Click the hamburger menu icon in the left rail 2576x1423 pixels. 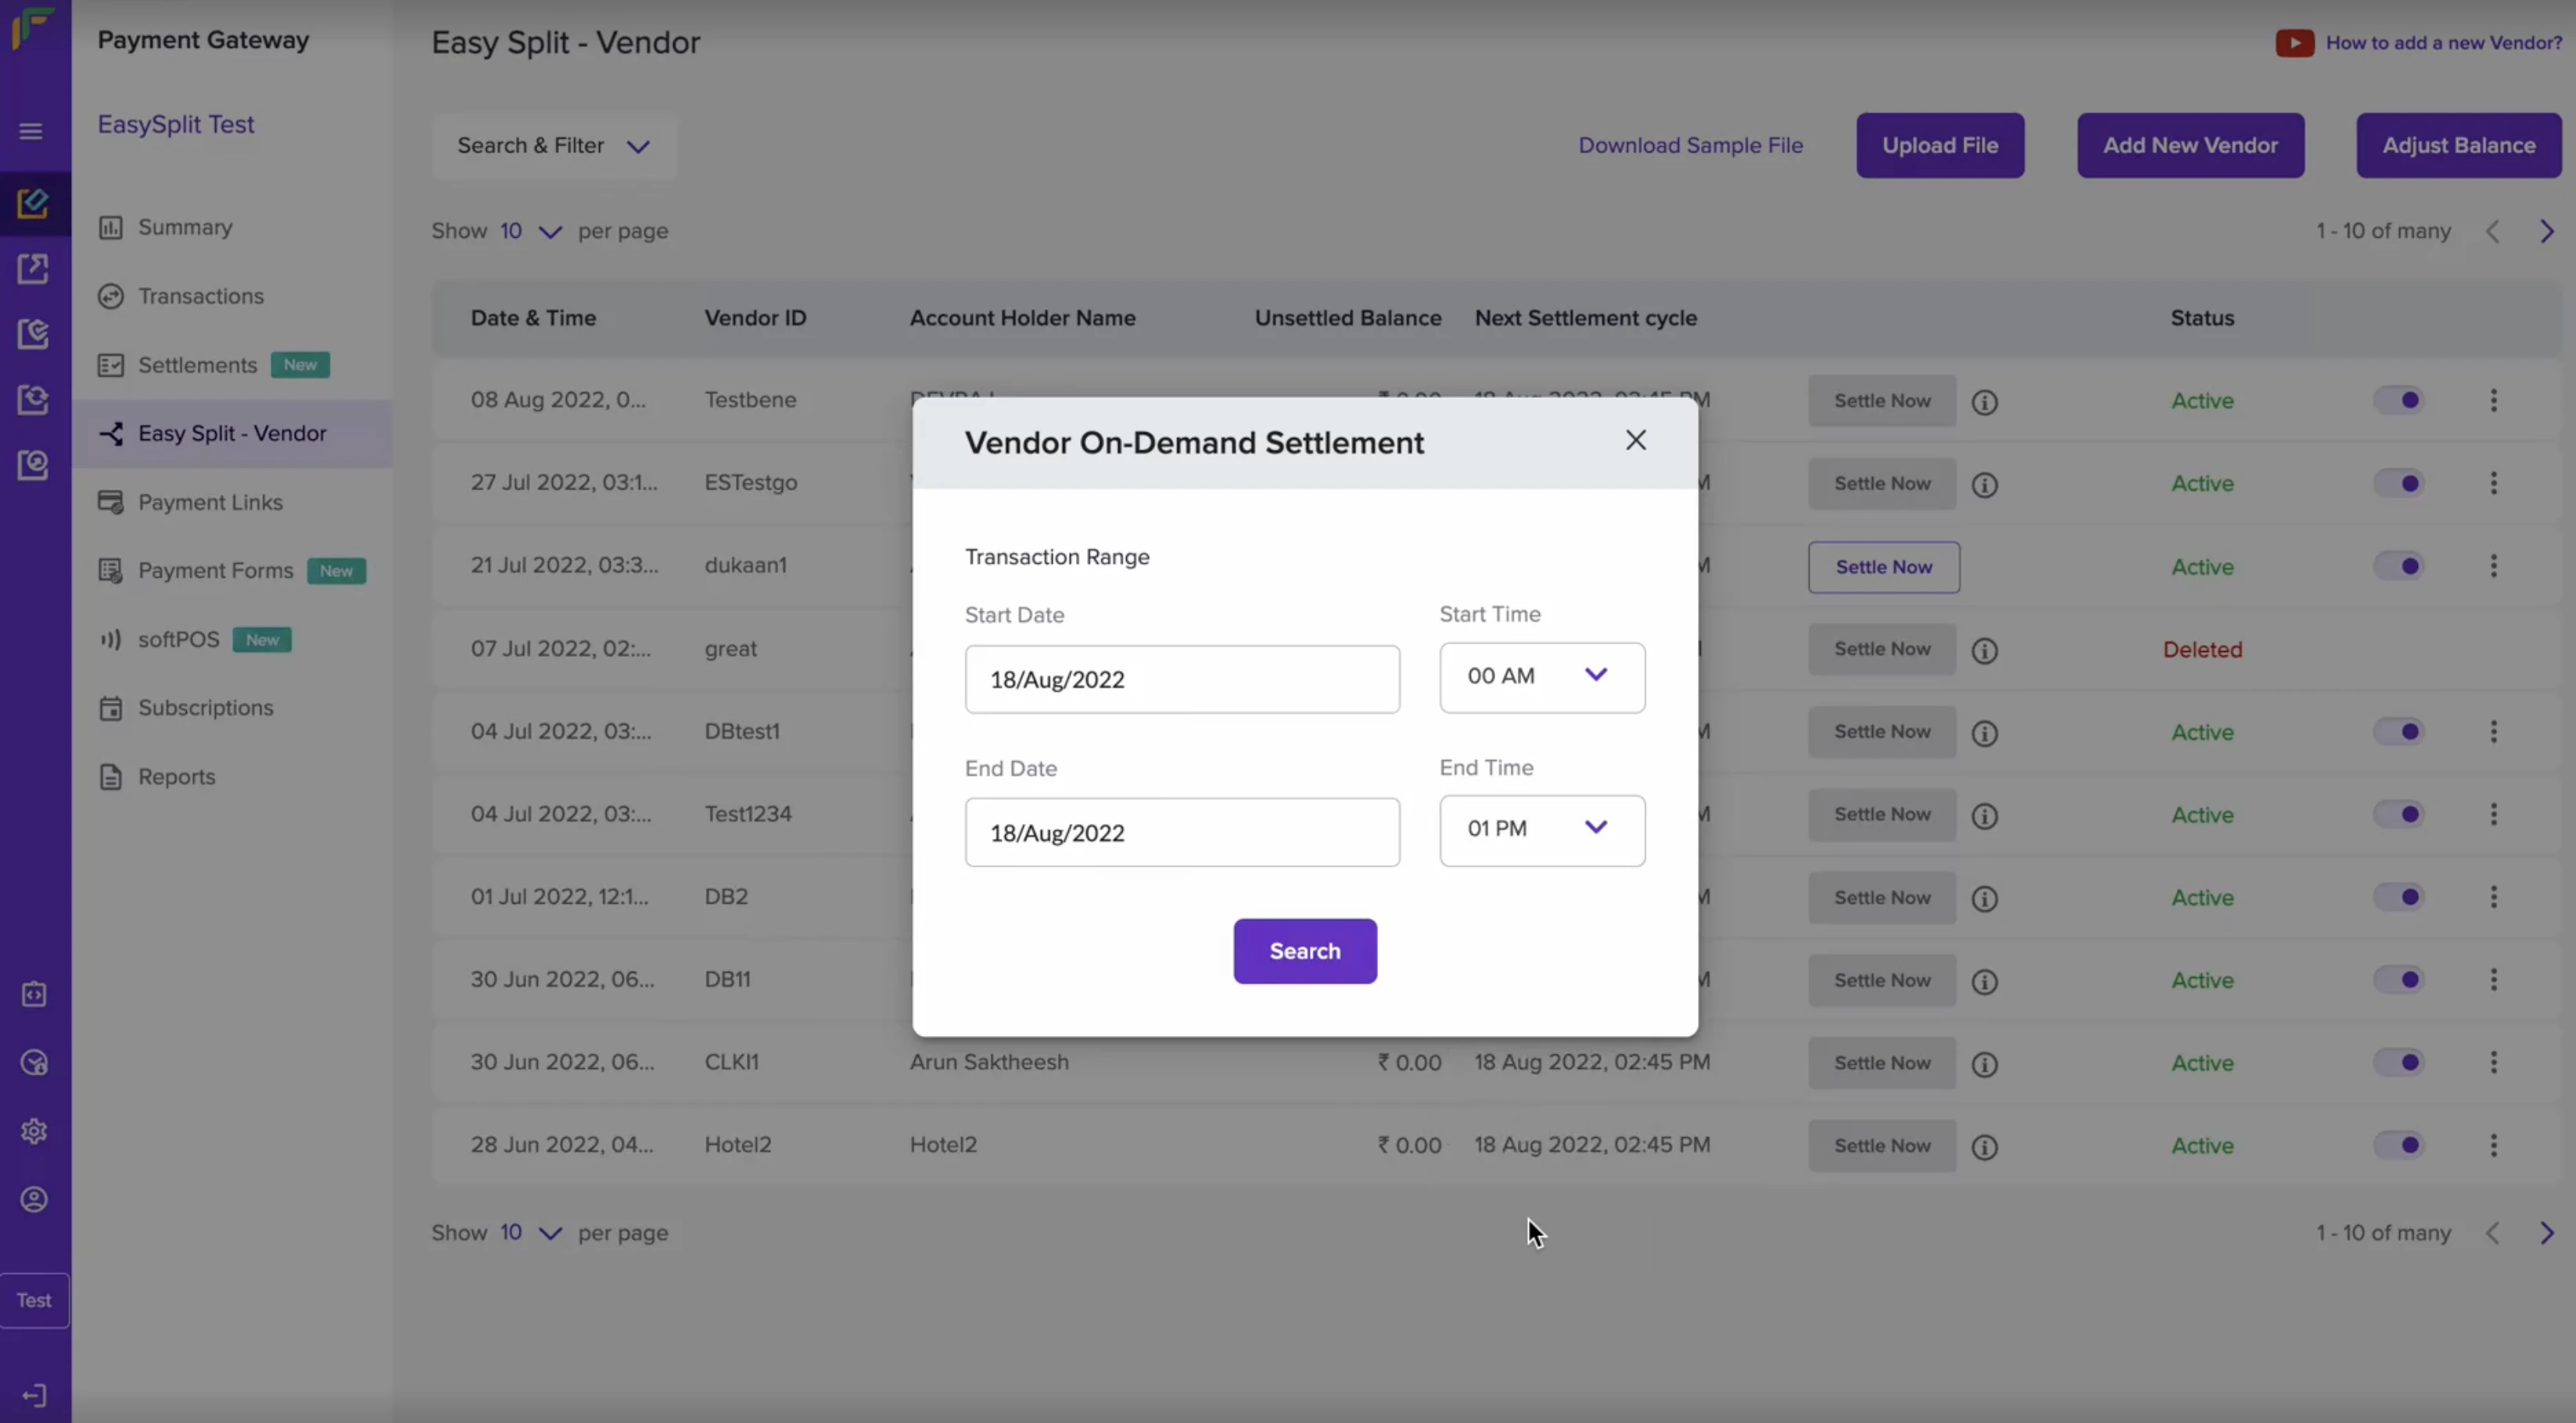tap(31, 131)
